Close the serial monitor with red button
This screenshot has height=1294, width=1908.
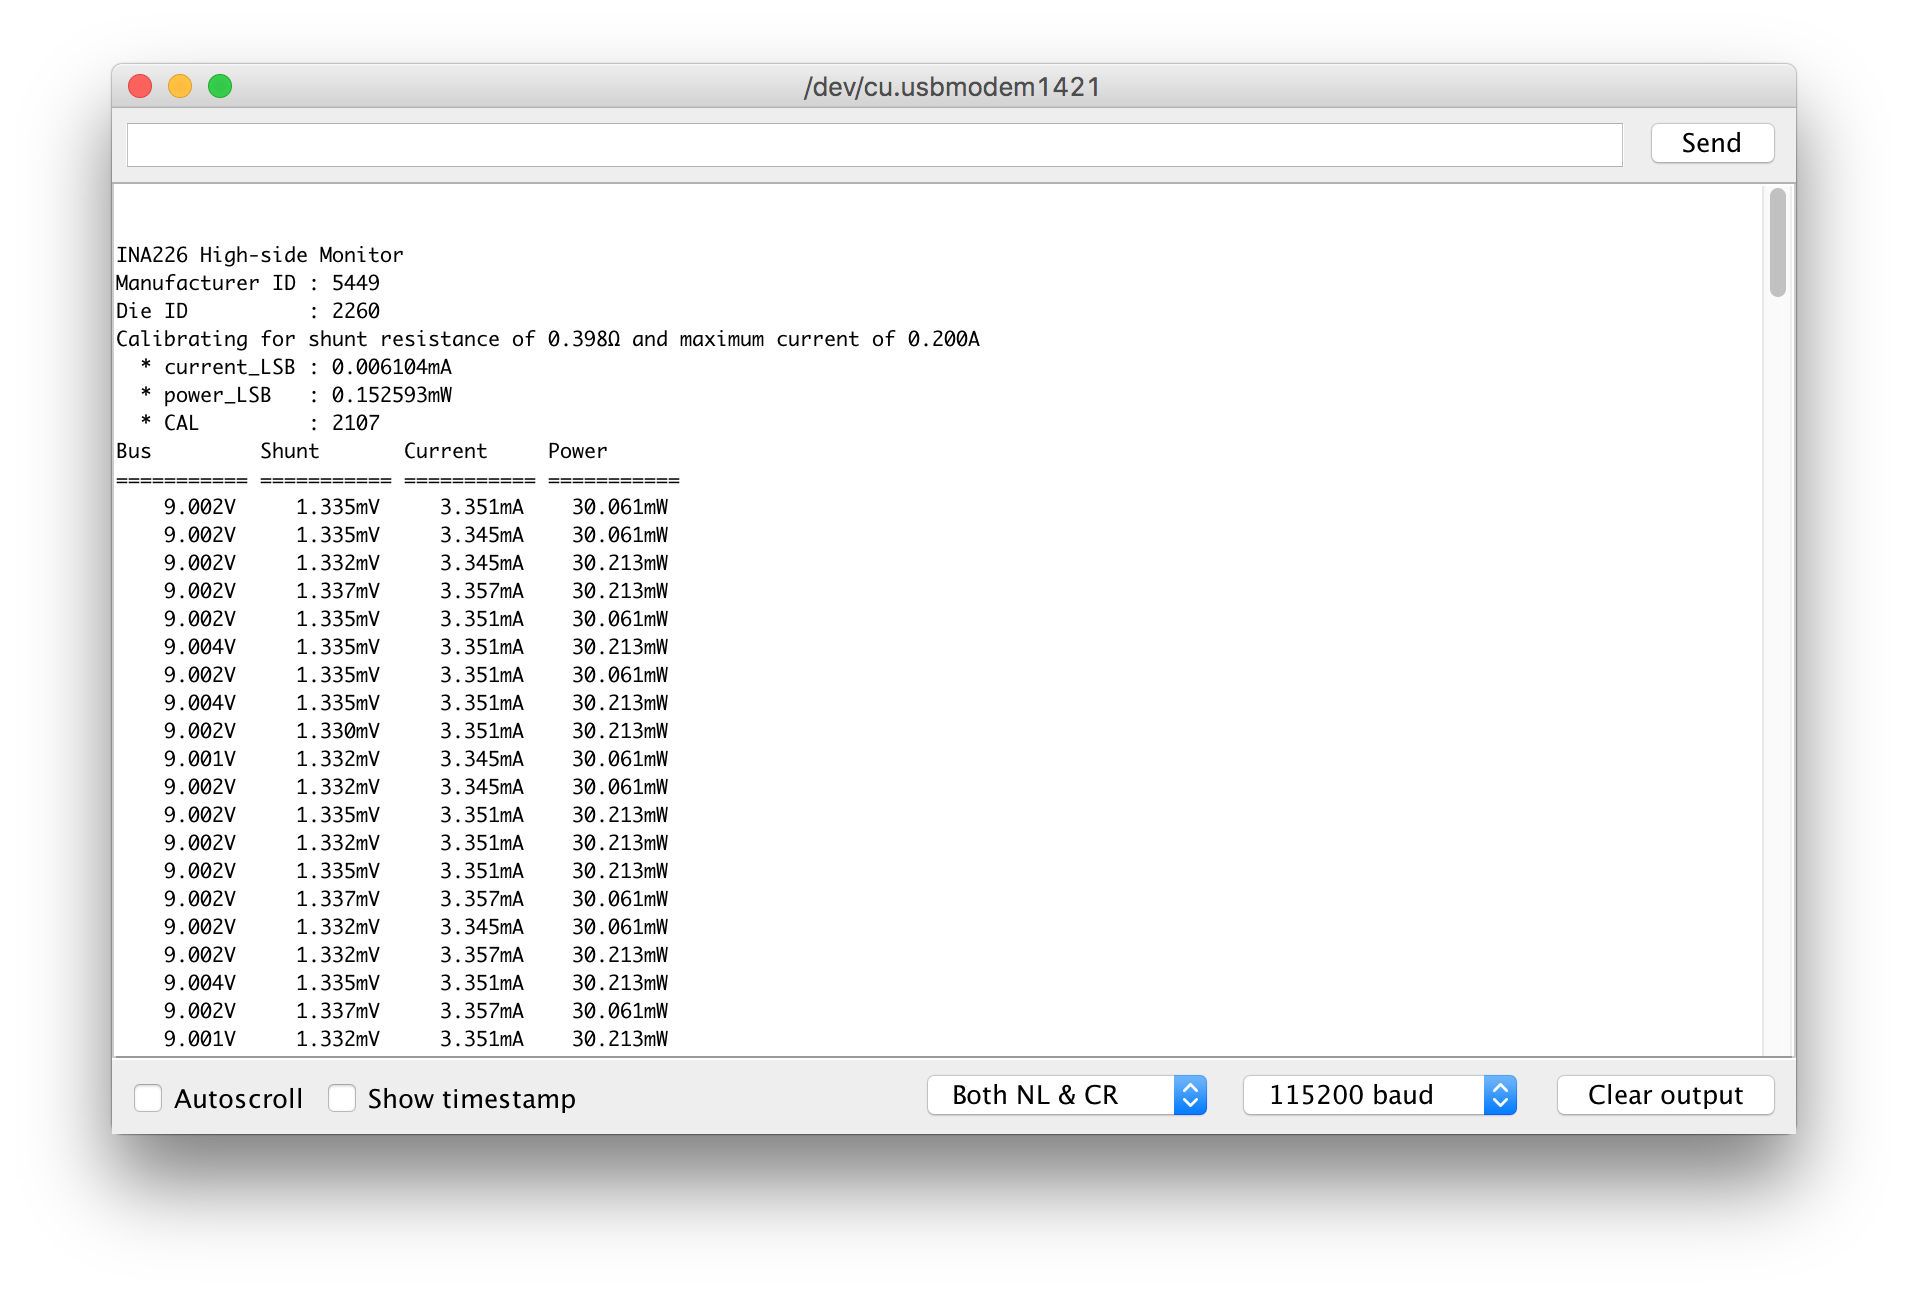140,86
